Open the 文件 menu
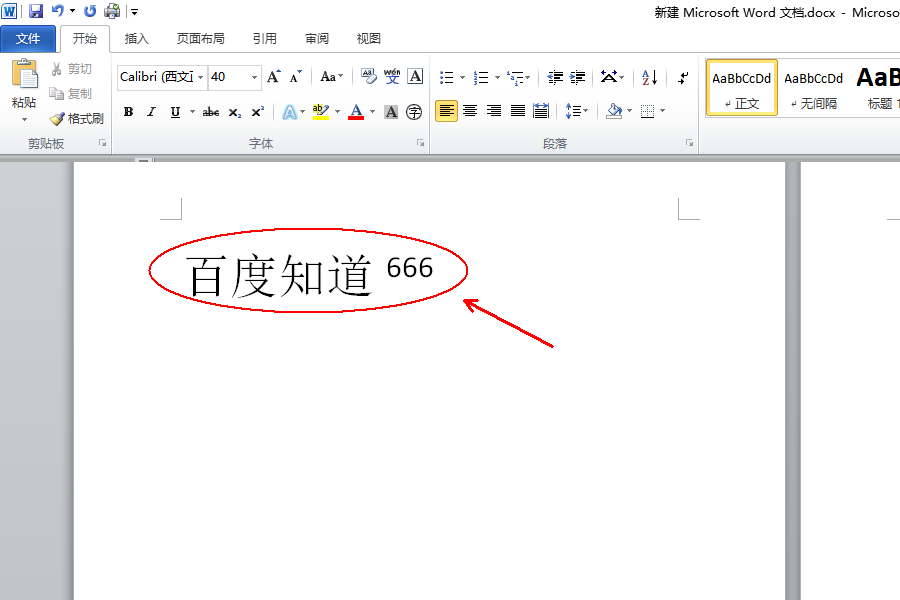 coord(28,38)
